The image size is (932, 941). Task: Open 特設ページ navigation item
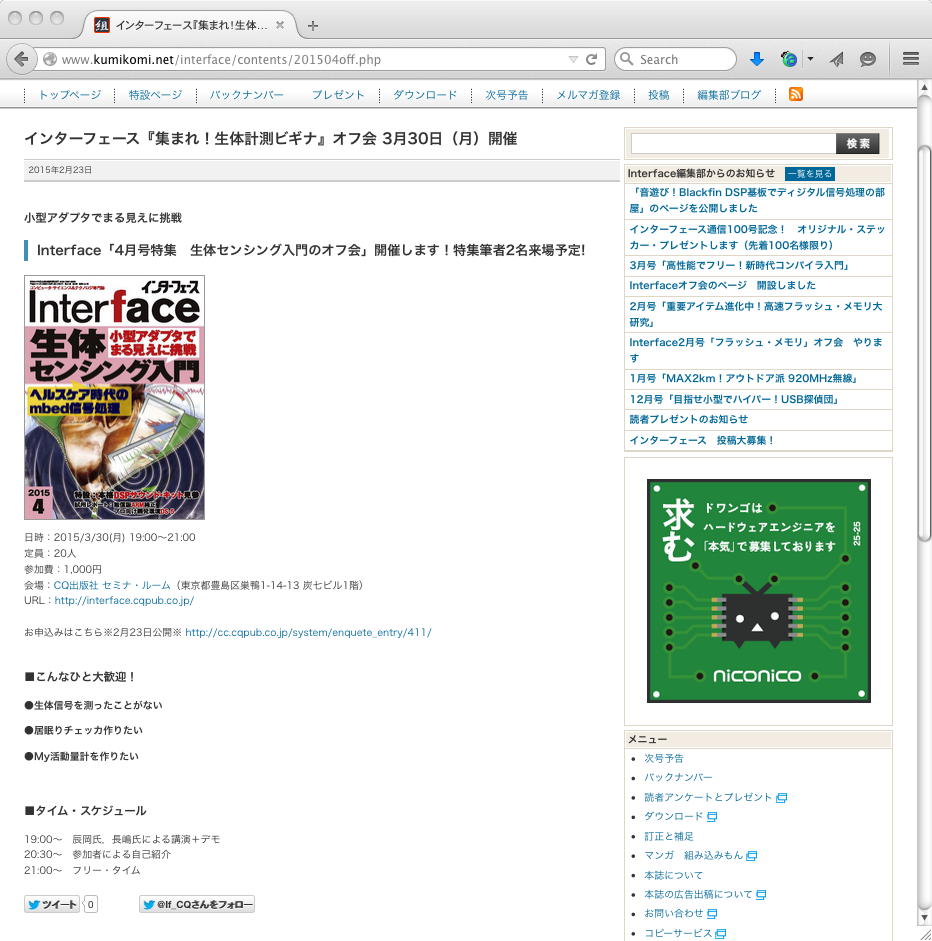155,95
